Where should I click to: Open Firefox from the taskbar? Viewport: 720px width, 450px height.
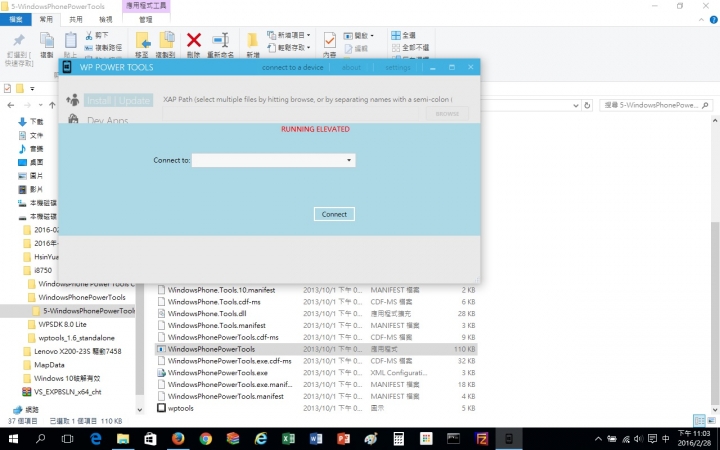point(178,439)
